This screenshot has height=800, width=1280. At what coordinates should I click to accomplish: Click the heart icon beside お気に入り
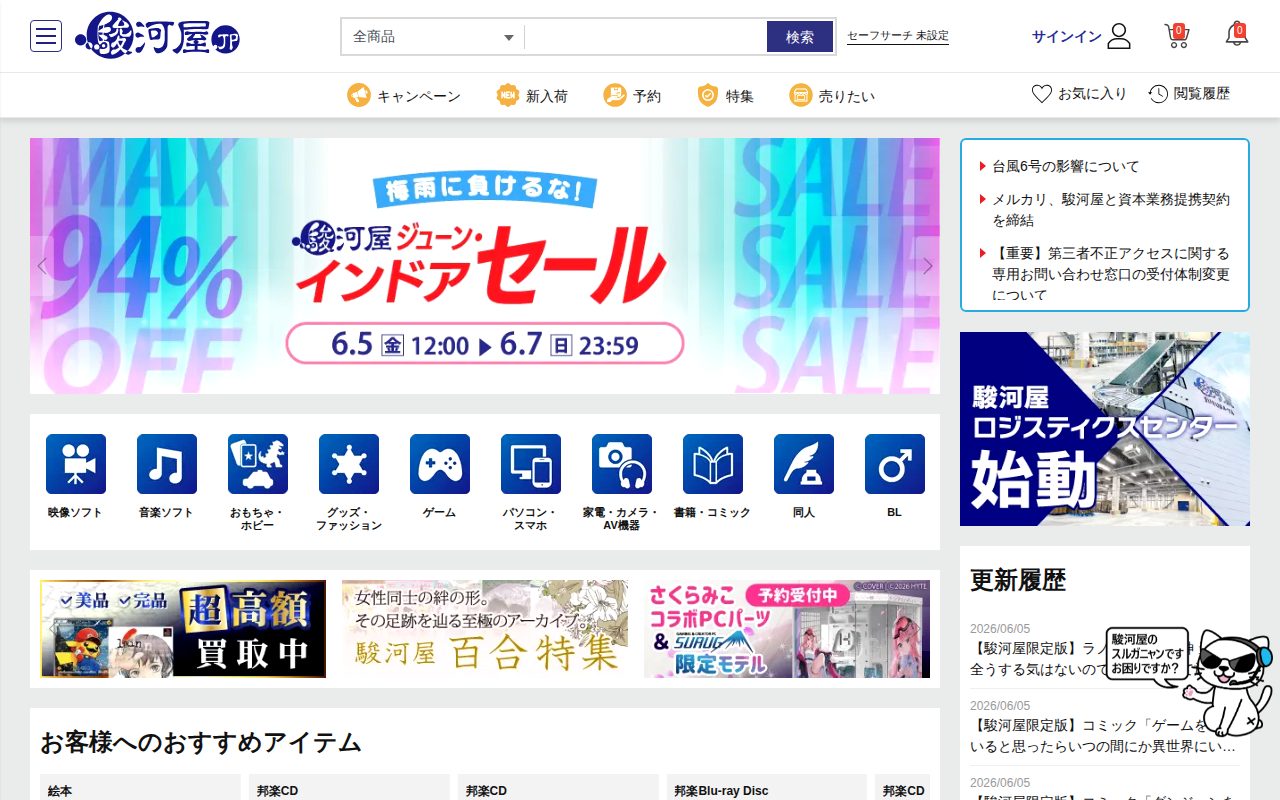[1042, 93]
